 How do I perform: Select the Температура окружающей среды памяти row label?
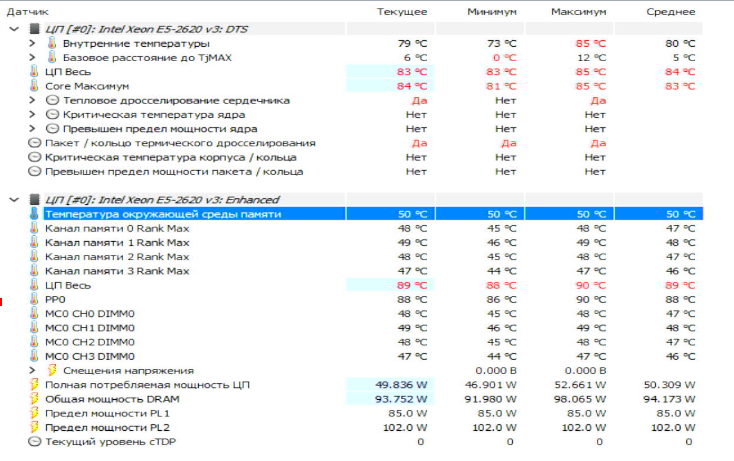163,214
